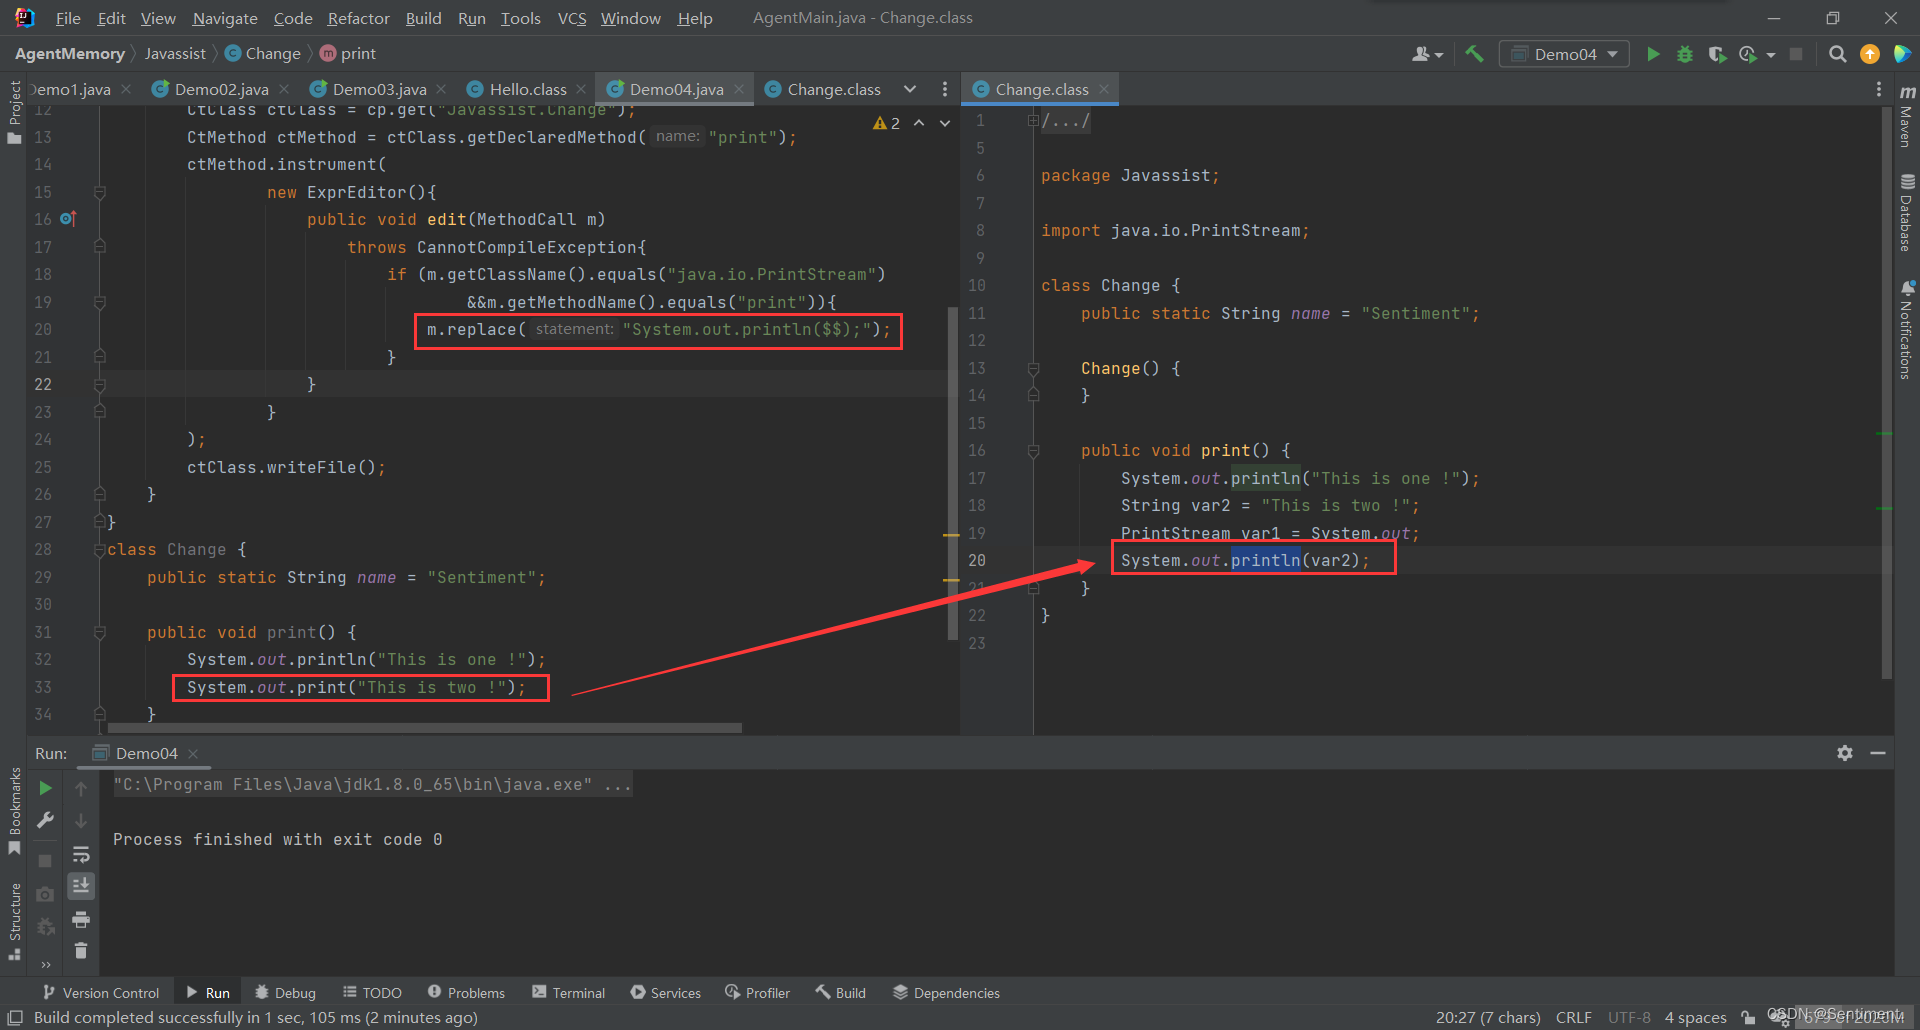Open the Run menu

(471, 18)
